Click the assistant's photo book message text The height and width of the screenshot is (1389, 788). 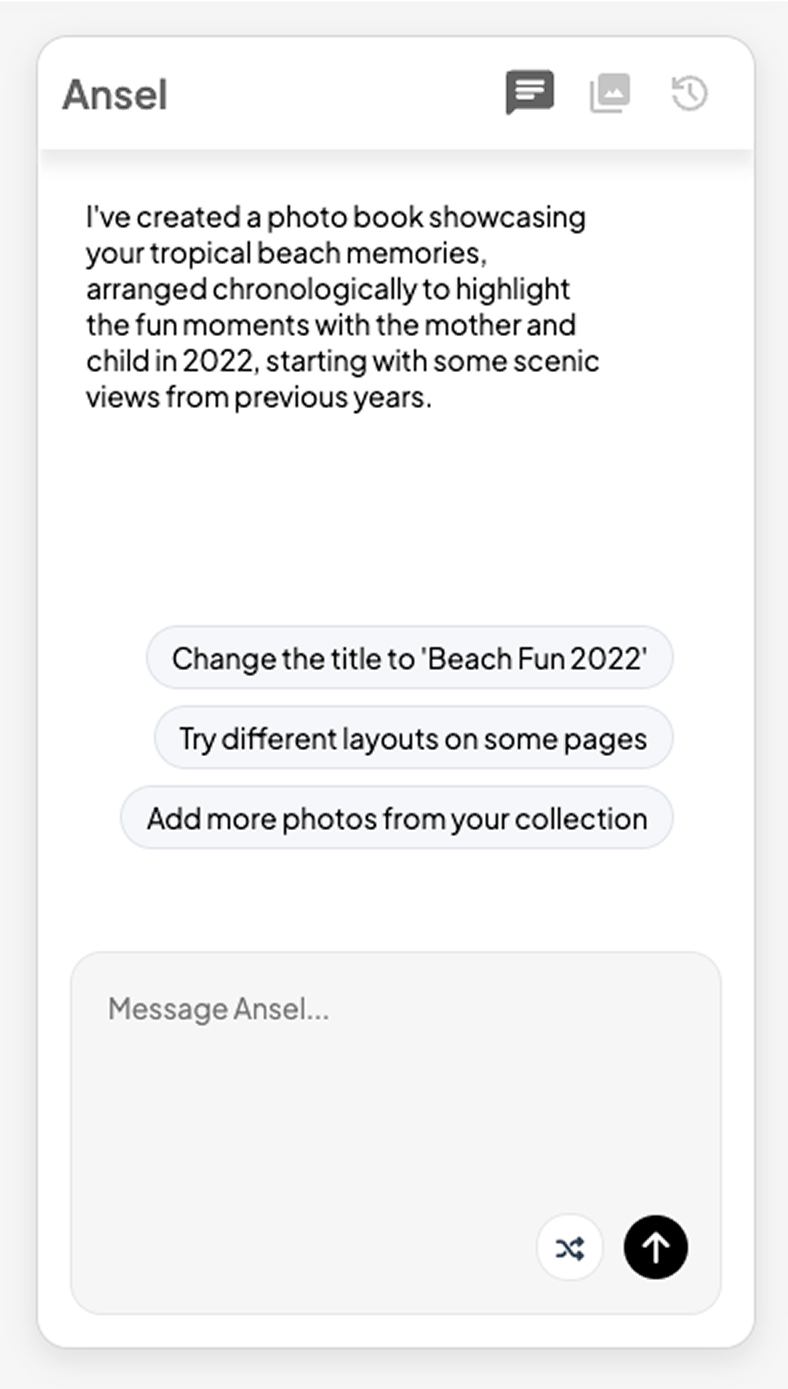(x=343, y=307)
